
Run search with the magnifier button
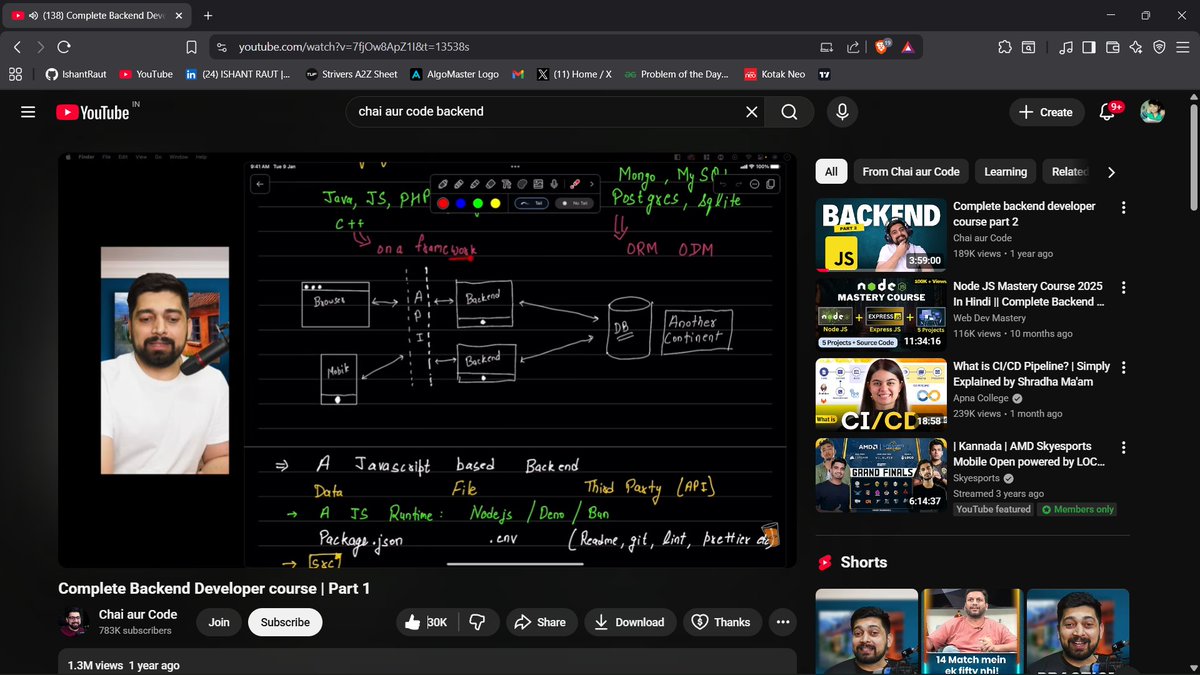click(790, 112)
